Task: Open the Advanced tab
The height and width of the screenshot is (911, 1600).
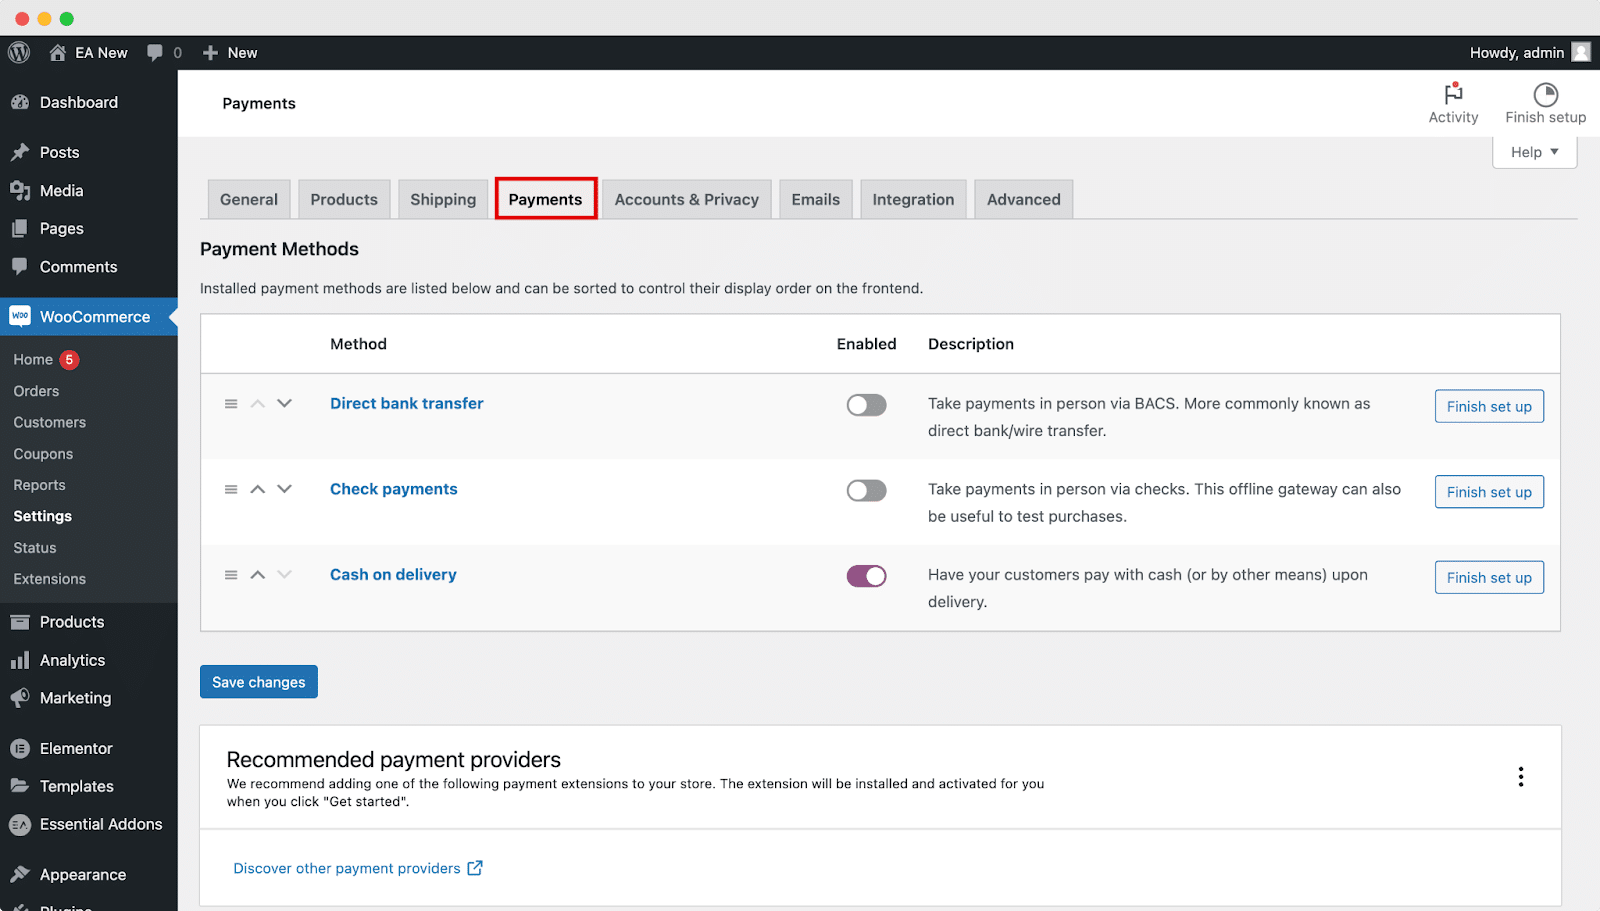Action: [1024, 199]
